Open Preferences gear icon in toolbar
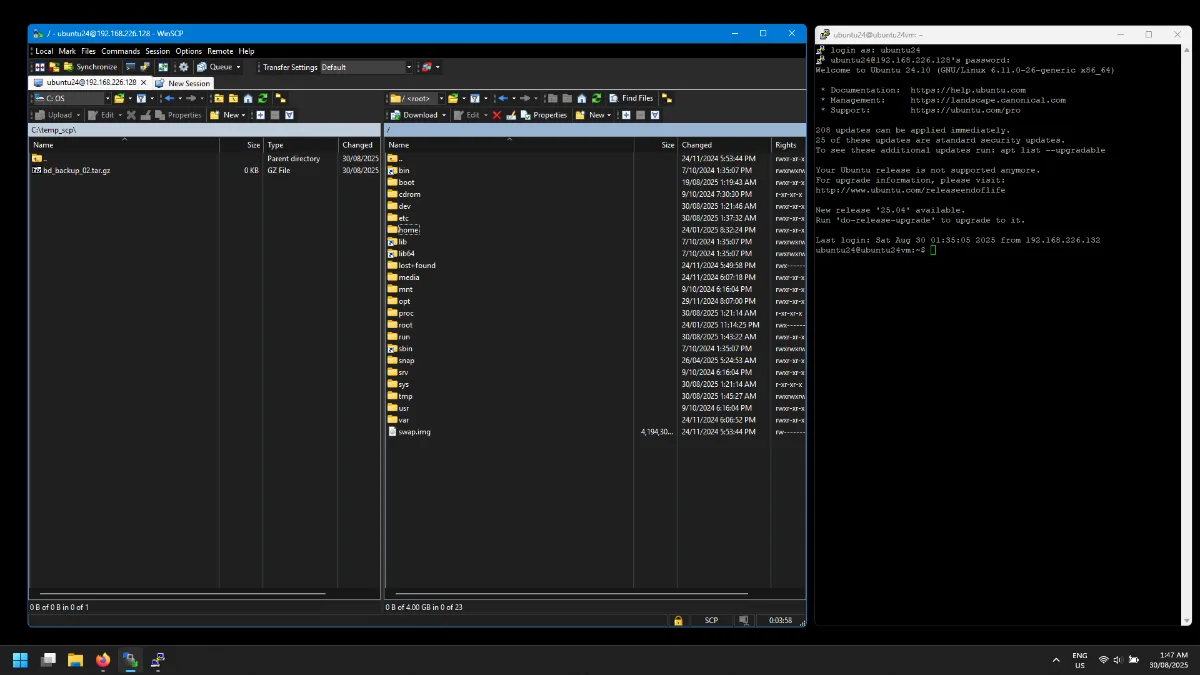The height and width of the screenshot is (675, 1200). 183,67
